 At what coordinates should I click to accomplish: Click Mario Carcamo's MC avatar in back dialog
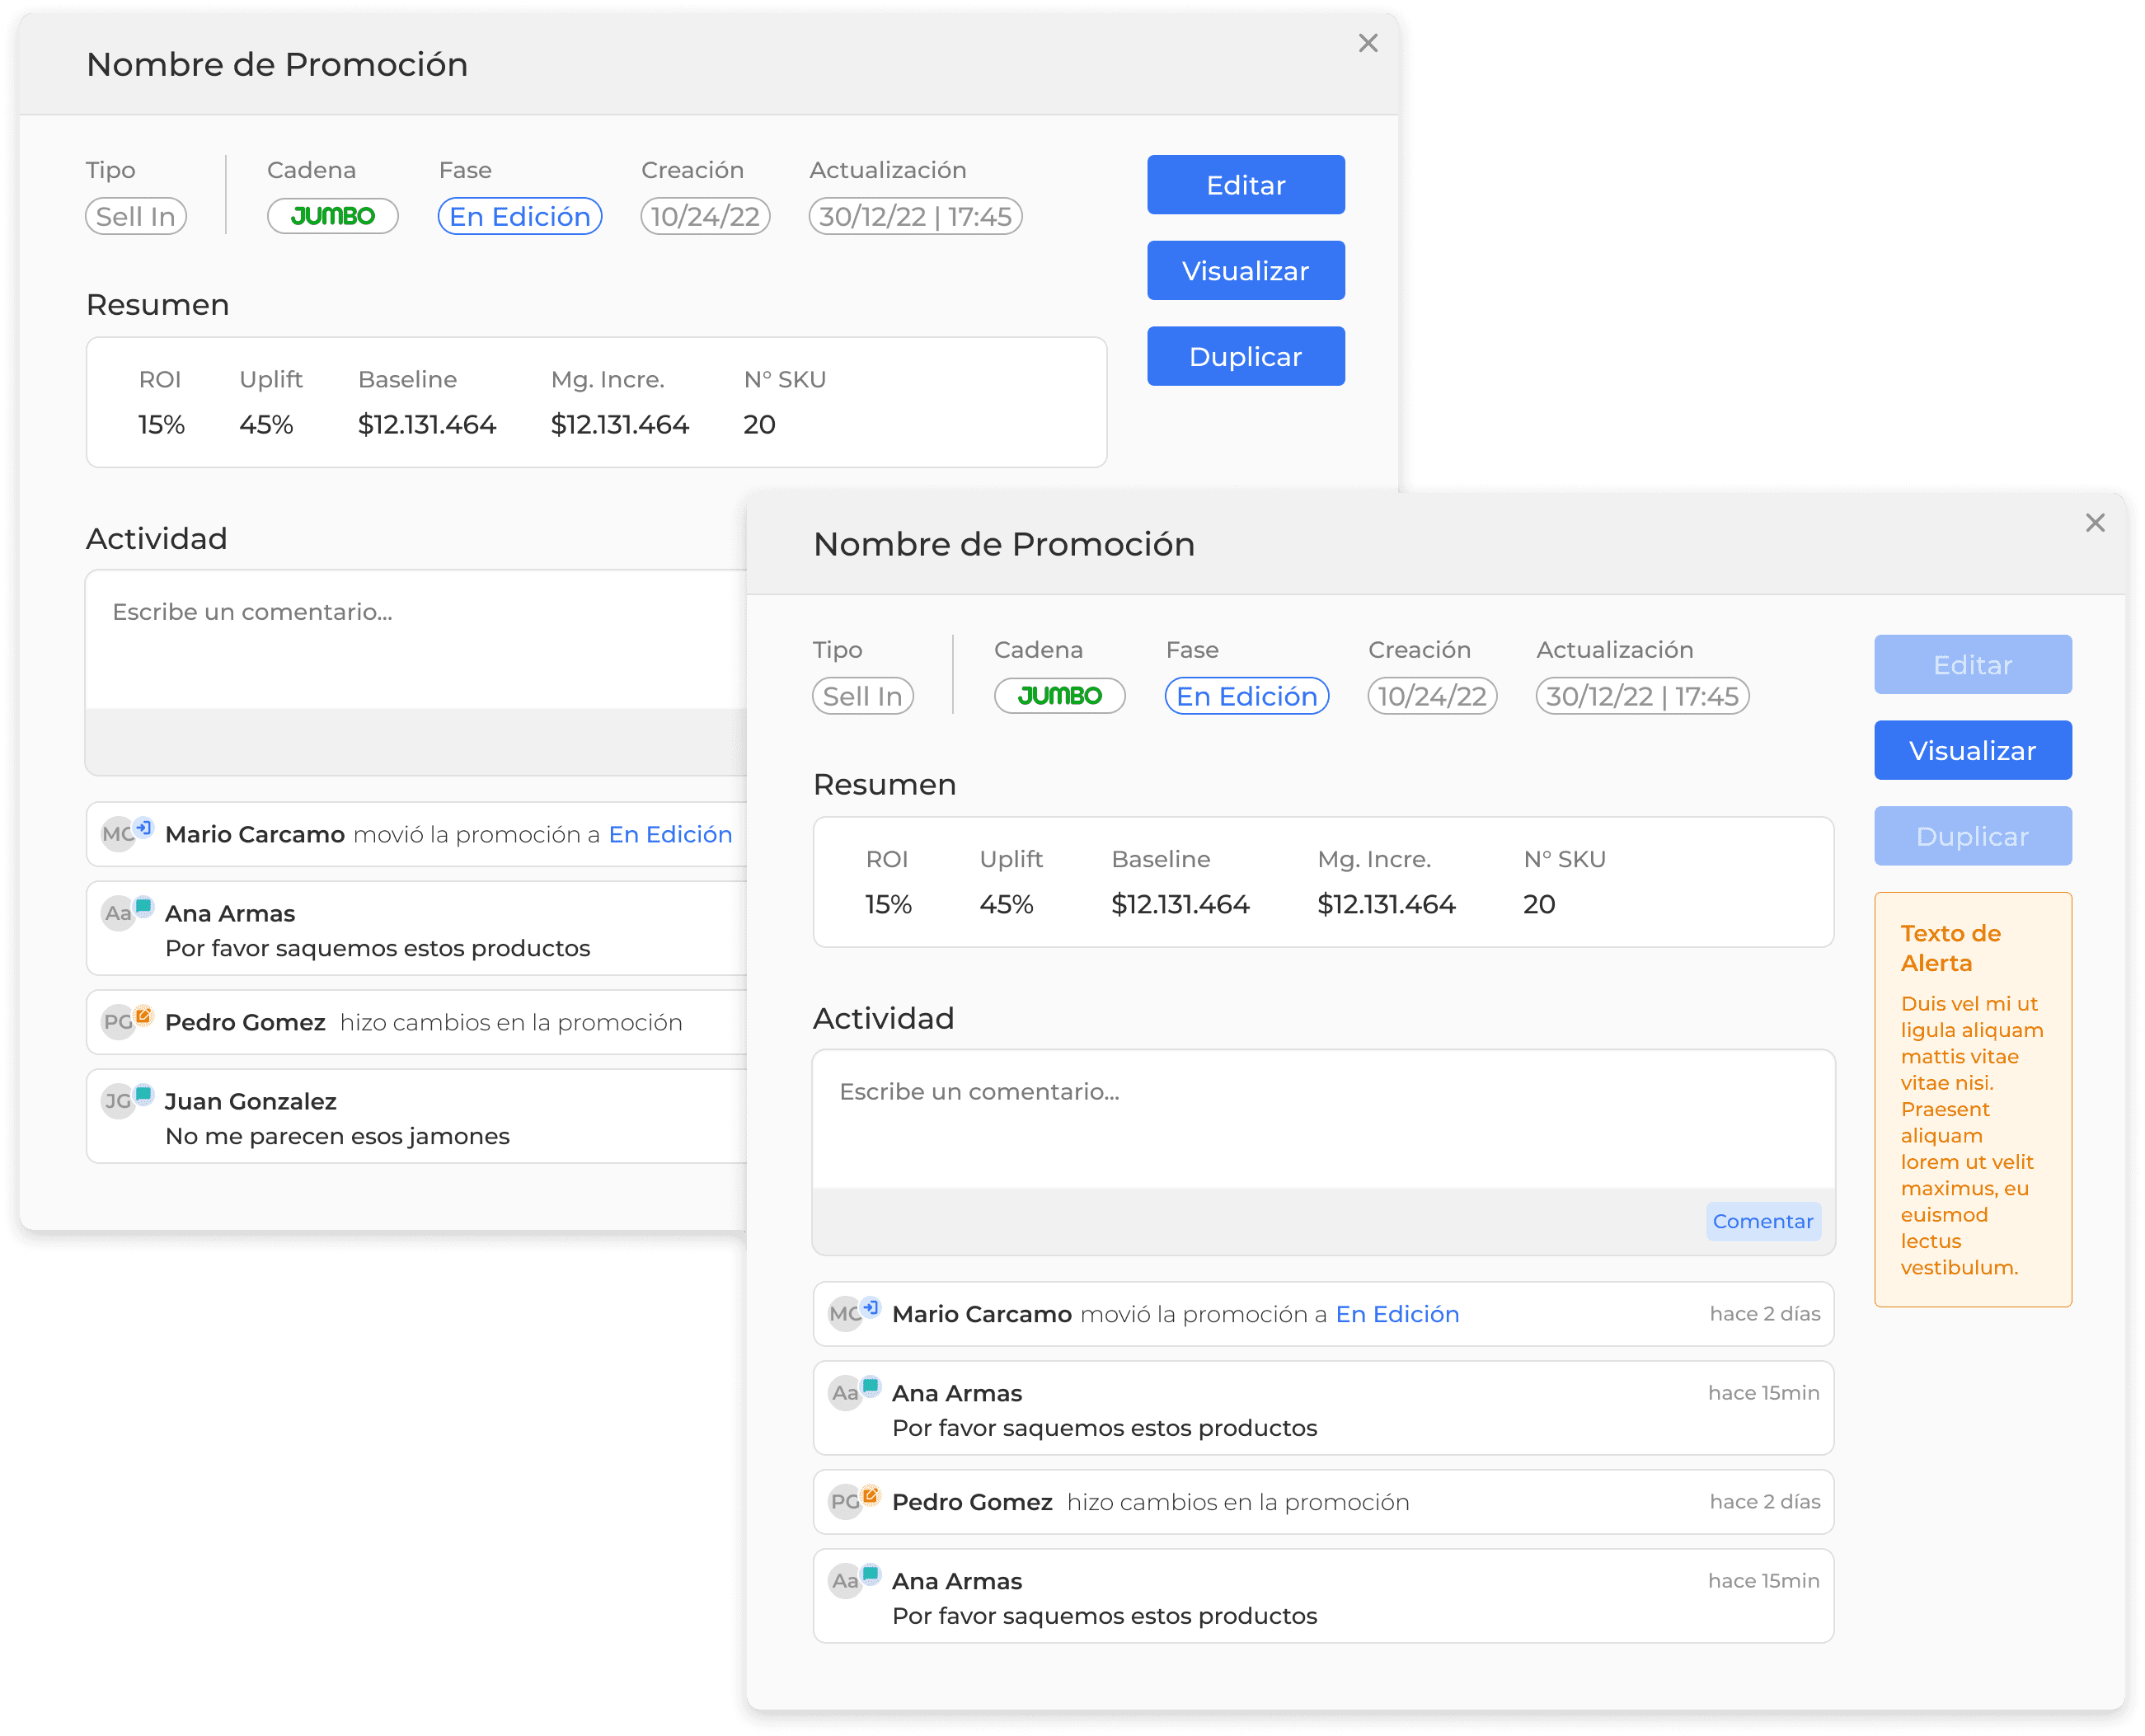tap(119, 833)
